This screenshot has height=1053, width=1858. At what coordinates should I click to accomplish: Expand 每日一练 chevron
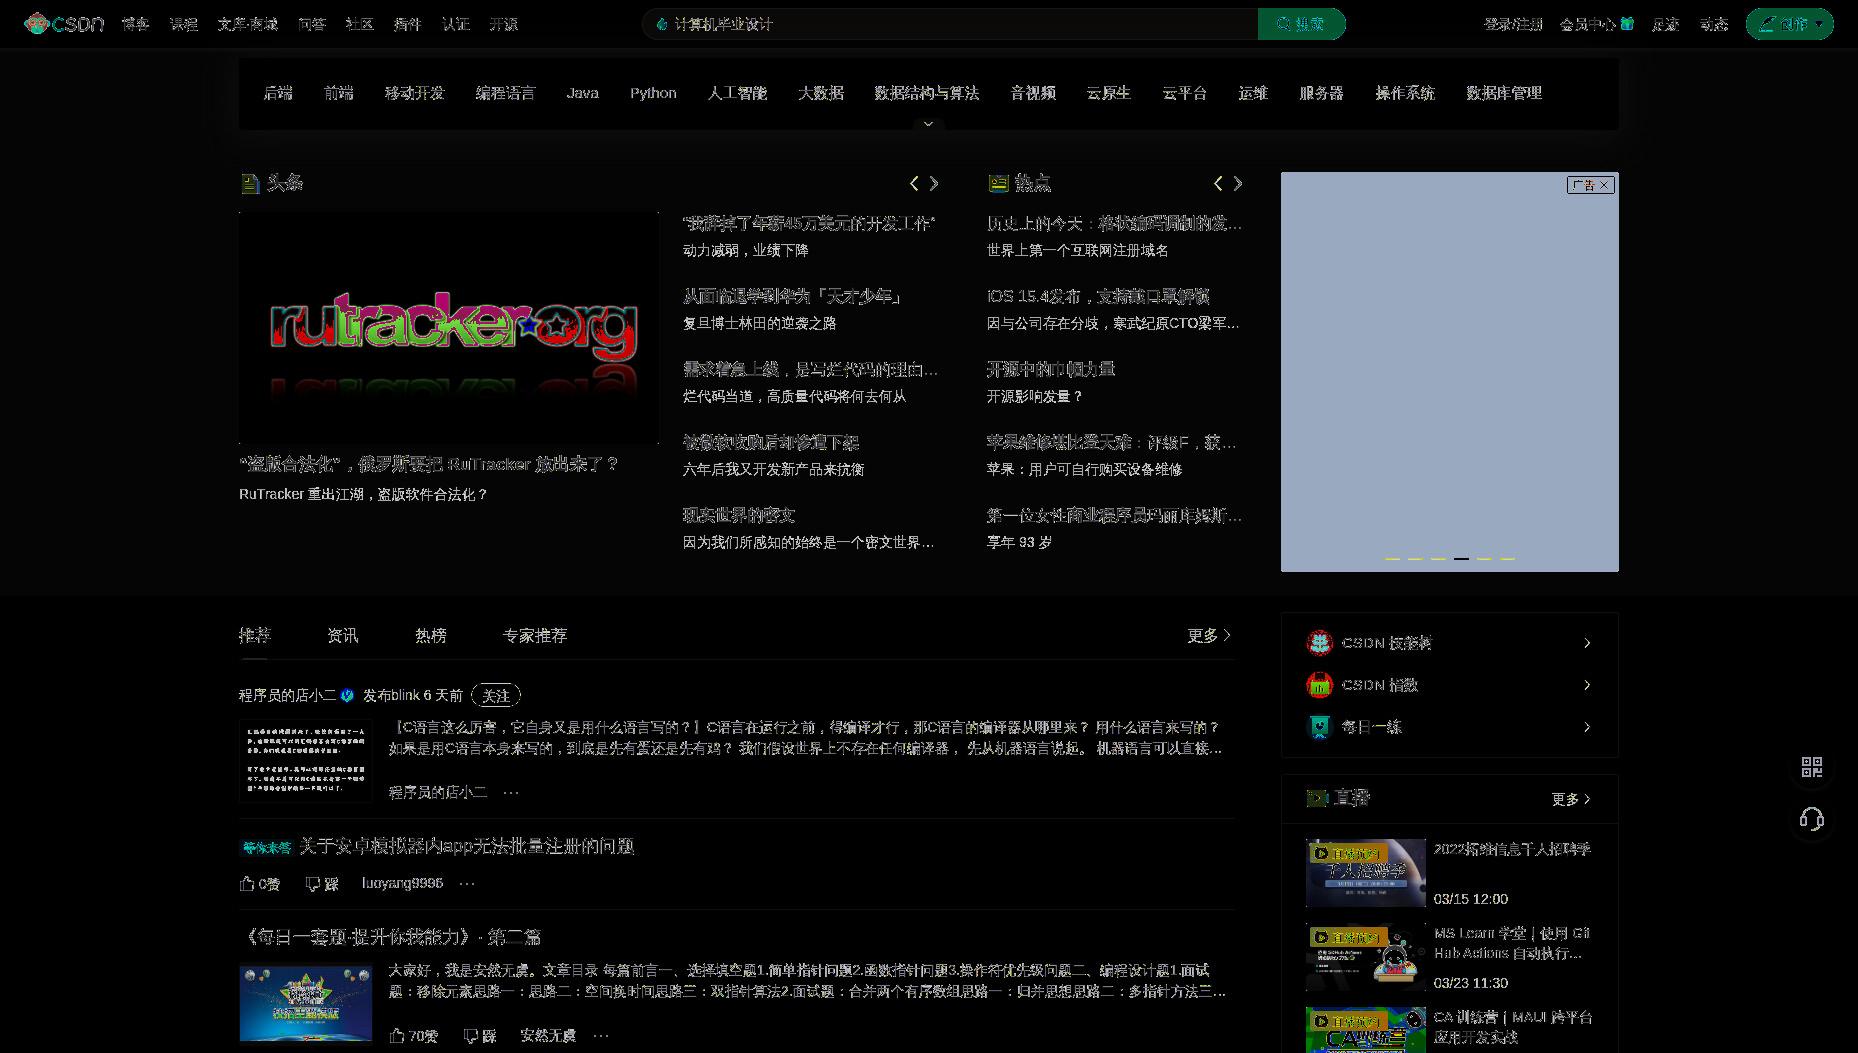point(1587,727)
